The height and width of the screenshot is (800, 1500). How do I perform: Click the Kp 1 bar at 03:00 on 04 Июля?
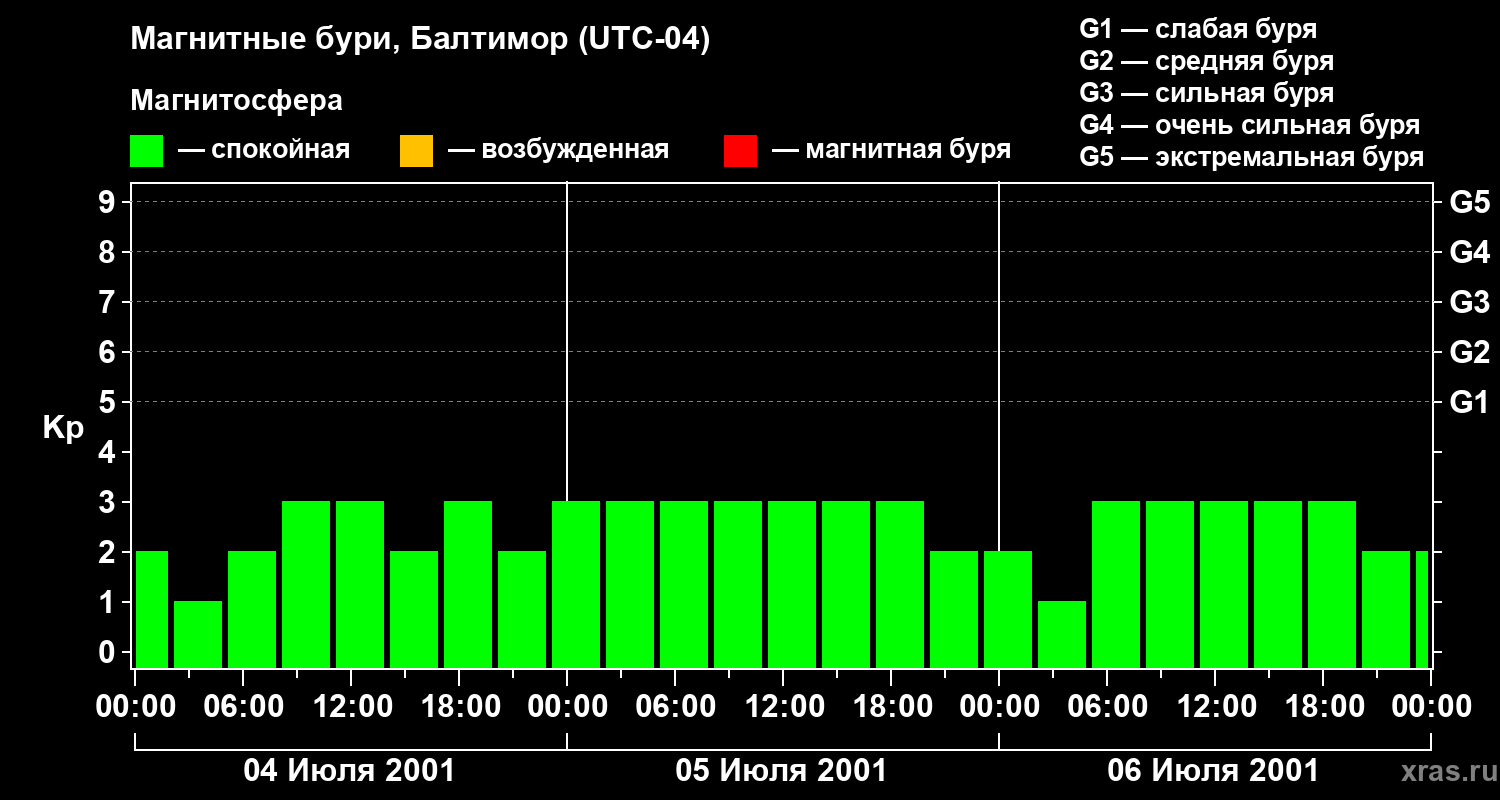point(198,634)
